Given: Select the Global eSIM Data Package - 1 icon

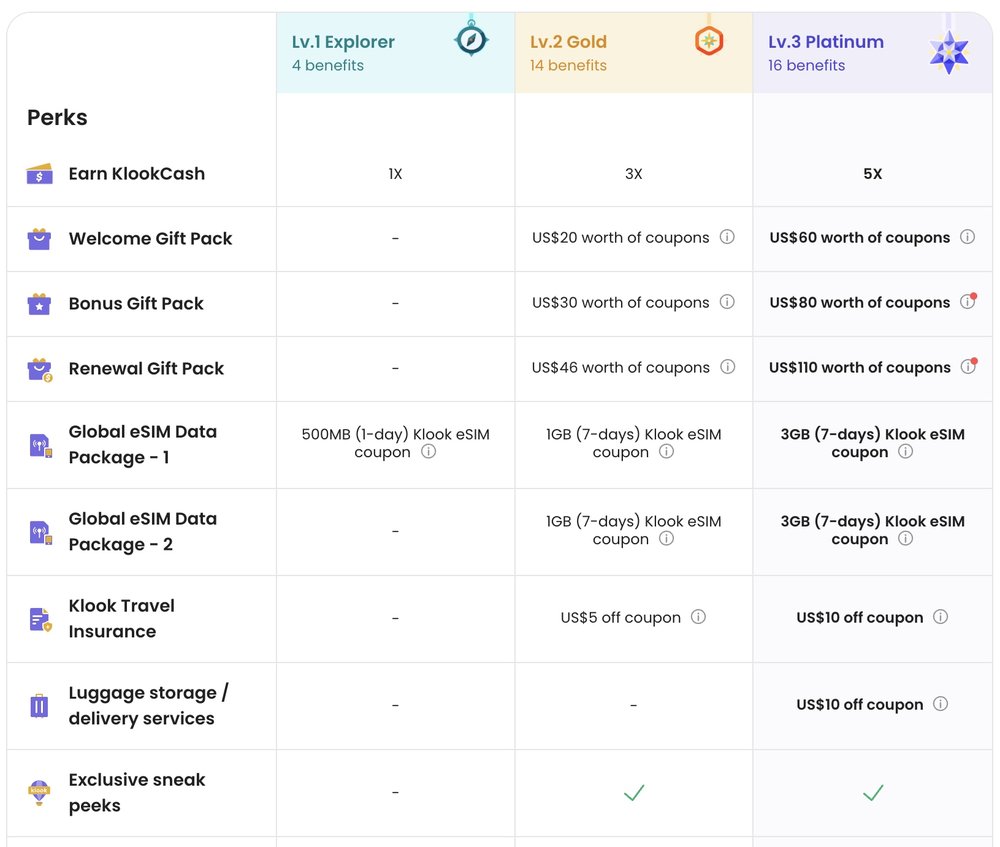Looking at the screenshot, I should pyautogui.click(x=38, y=444).
